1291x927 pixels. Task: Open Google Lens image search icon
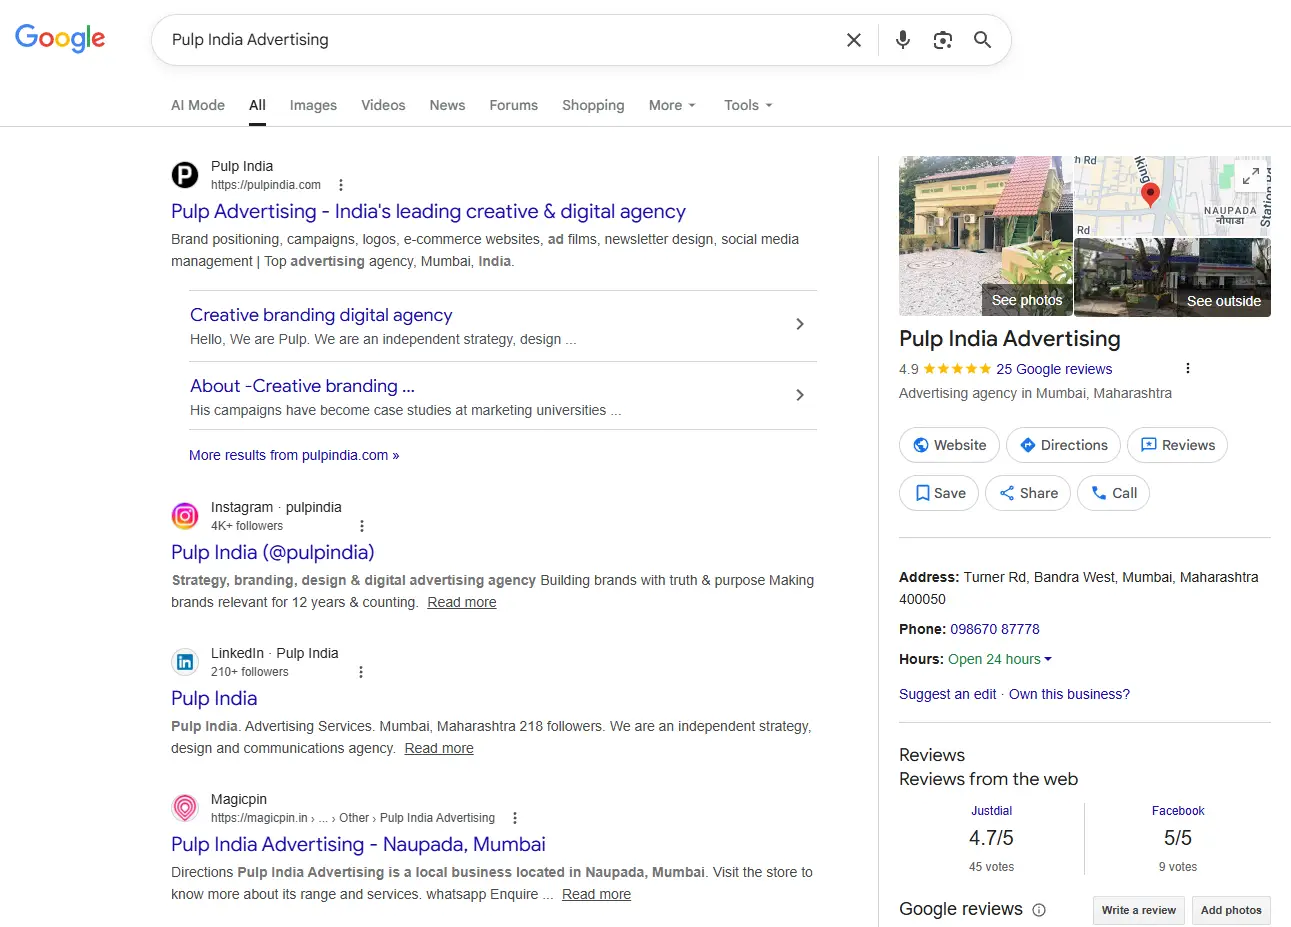tap(942, 40)
